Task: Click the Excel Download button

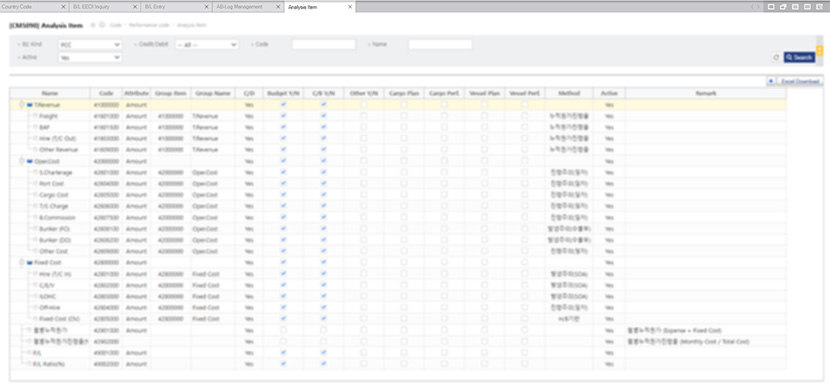Action: 799,82
